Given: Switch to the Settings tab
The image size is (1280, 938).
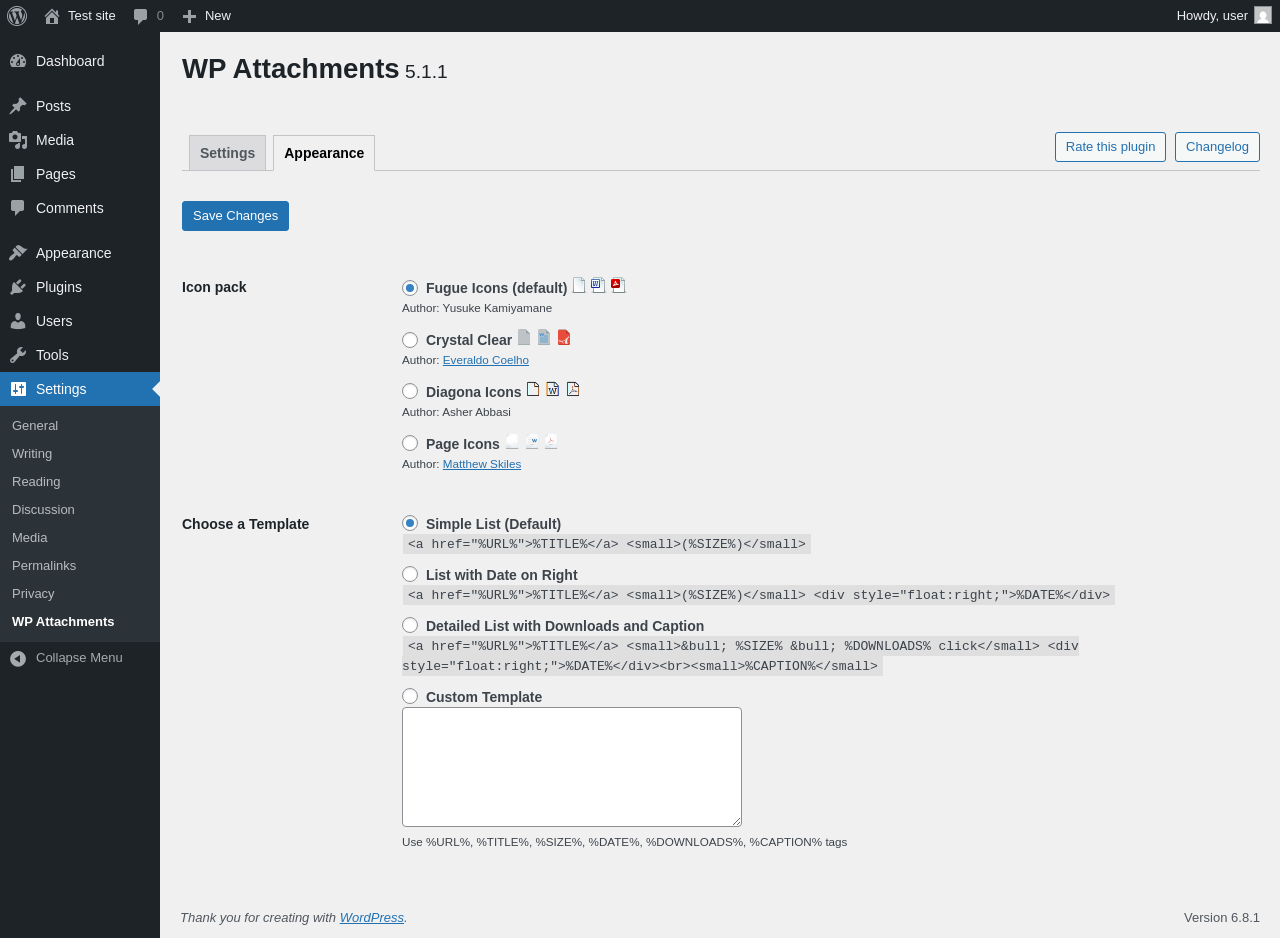Looking at the screenshot, I should click(227, 153).
